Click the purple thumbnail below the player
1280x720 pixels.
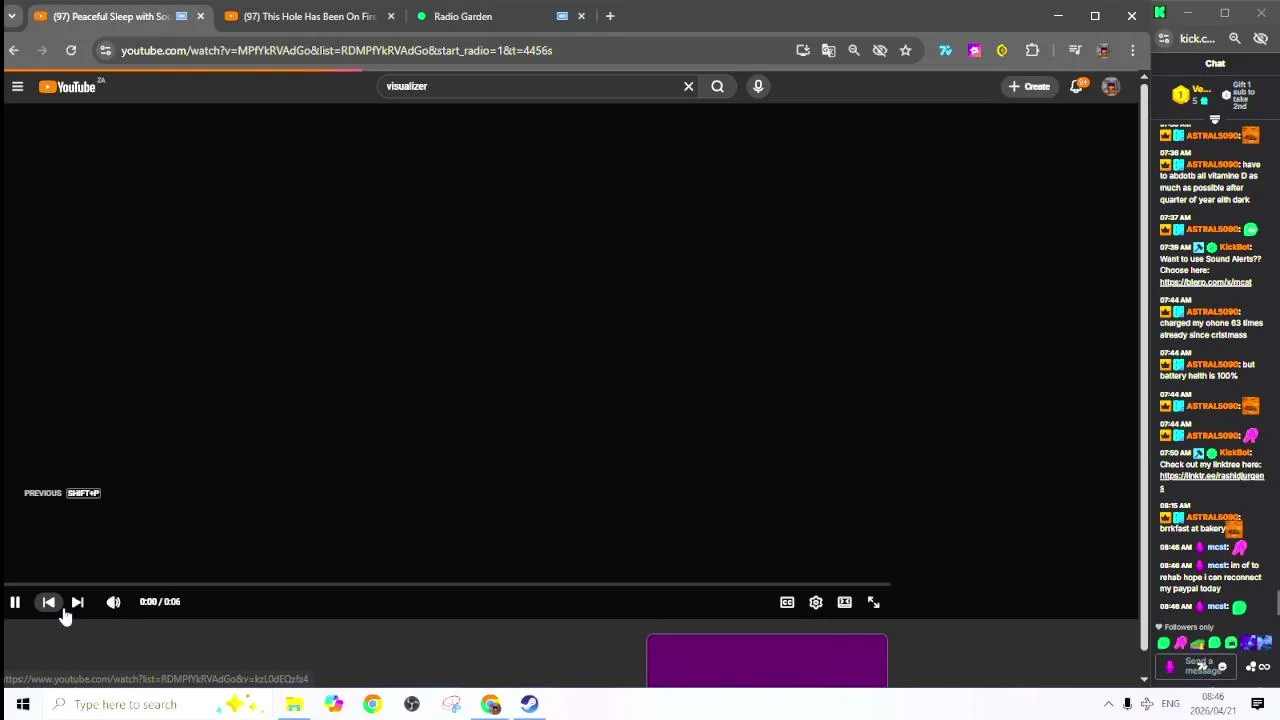click(767, 661)
